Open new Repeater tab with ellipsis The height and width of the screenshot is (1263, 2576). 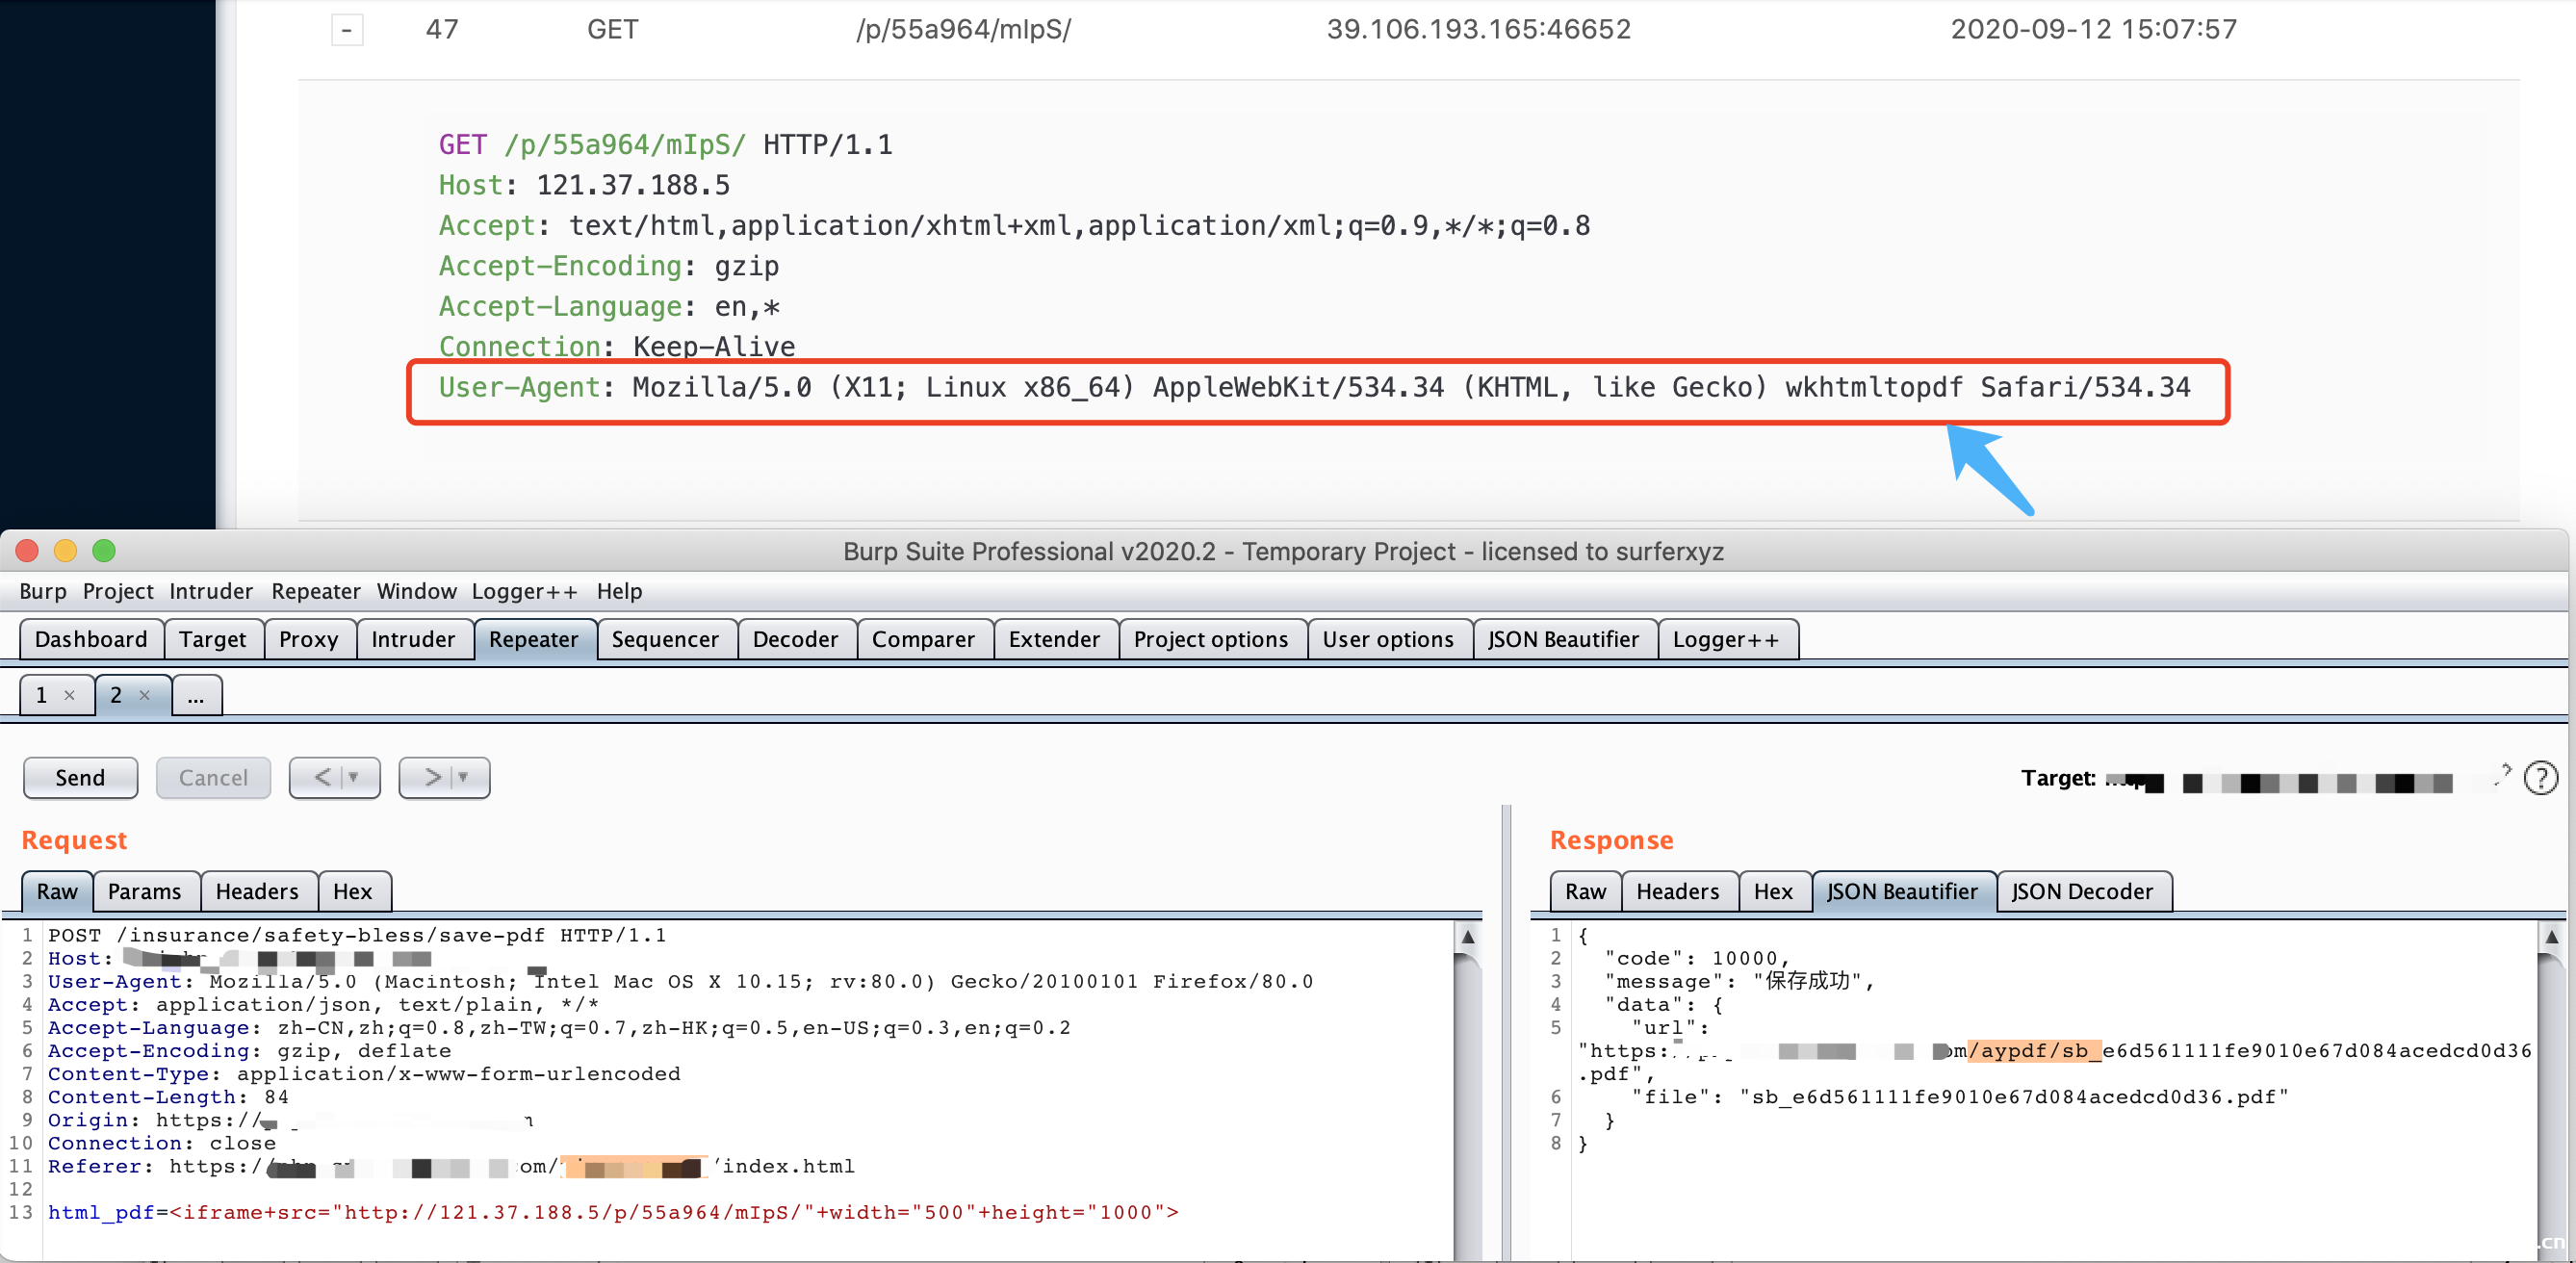pyautogui.click(x=196, y=695)
